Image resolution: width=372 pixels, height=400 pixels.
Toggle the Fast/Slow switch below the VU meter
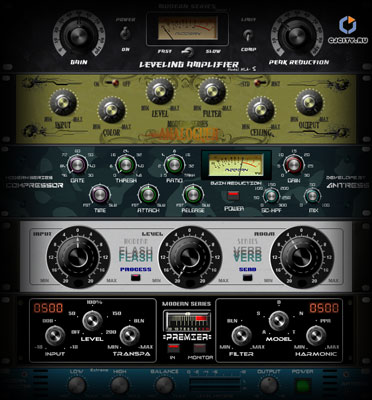click(188, 52)
